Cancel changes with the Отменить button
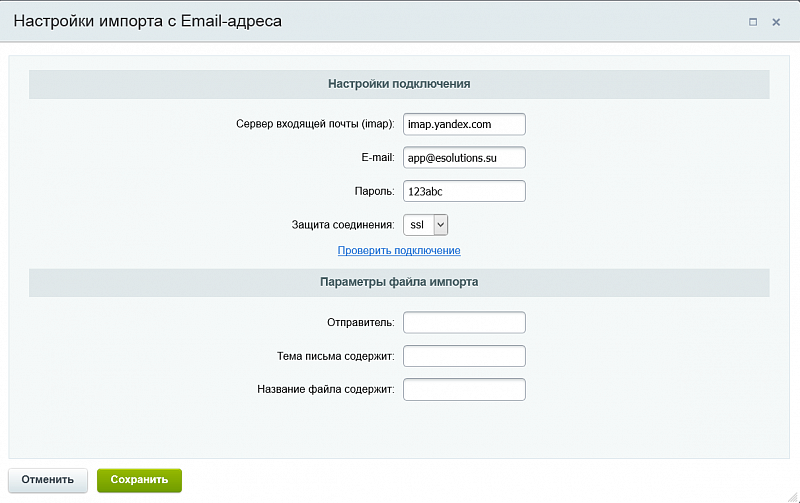The image size is (800, 503). 47,480
